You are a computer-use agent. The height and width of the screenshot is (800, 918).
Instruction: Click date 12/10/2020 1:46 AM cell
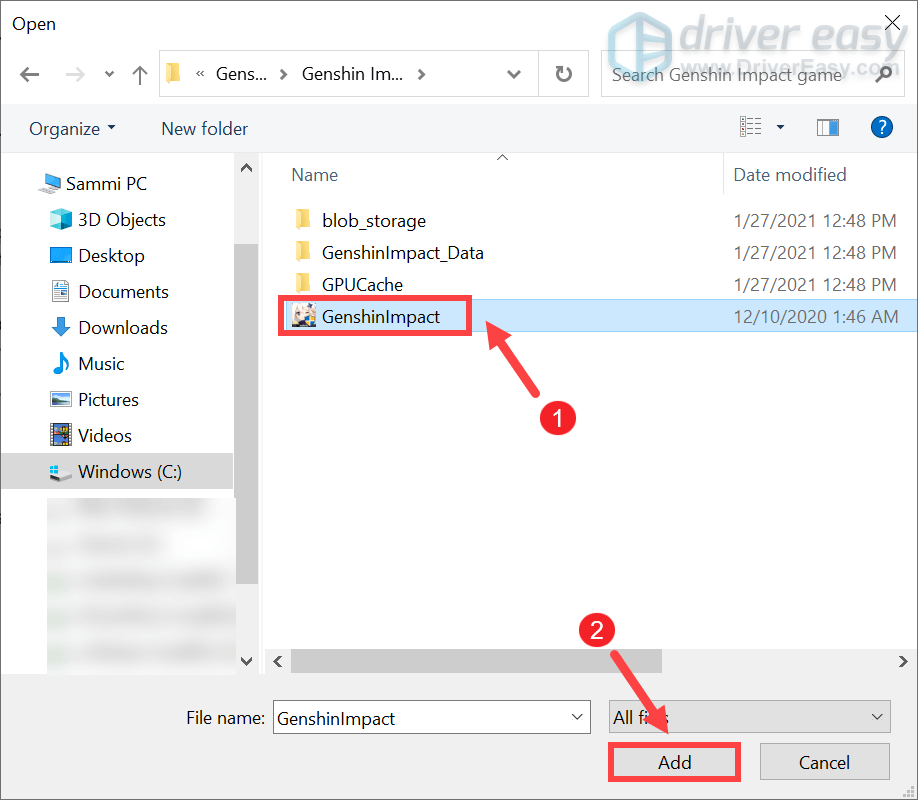pyautogui.click(x=816, y=317)
